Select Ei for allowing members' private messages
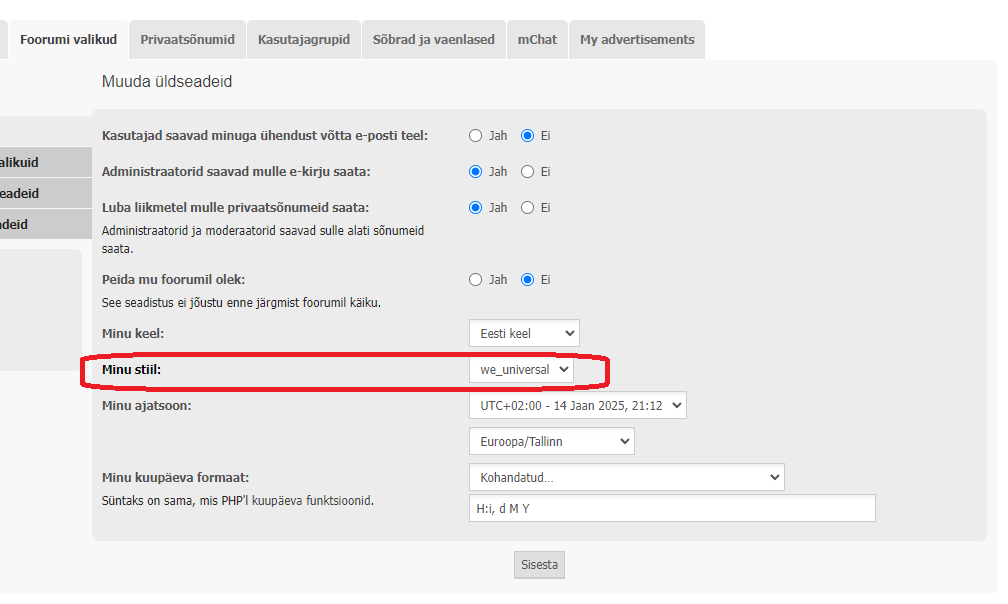 (x=528, y=208)
